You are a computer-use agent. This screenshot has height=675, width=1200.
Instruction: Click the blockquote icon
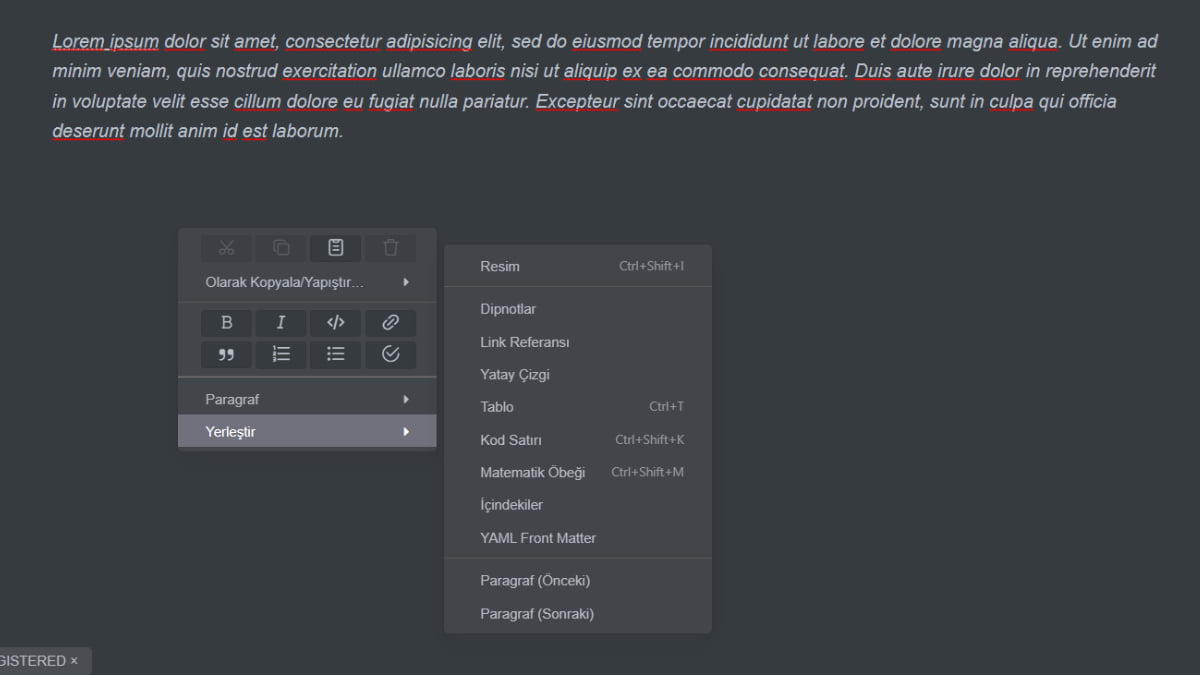(x=227, y=354)
